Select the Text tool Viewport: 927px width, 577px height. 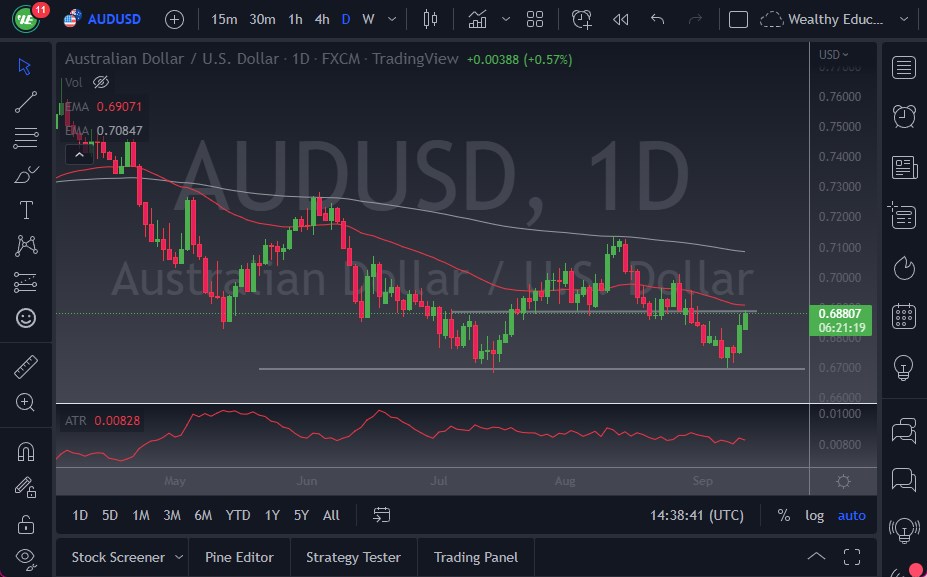click(25, 210)
